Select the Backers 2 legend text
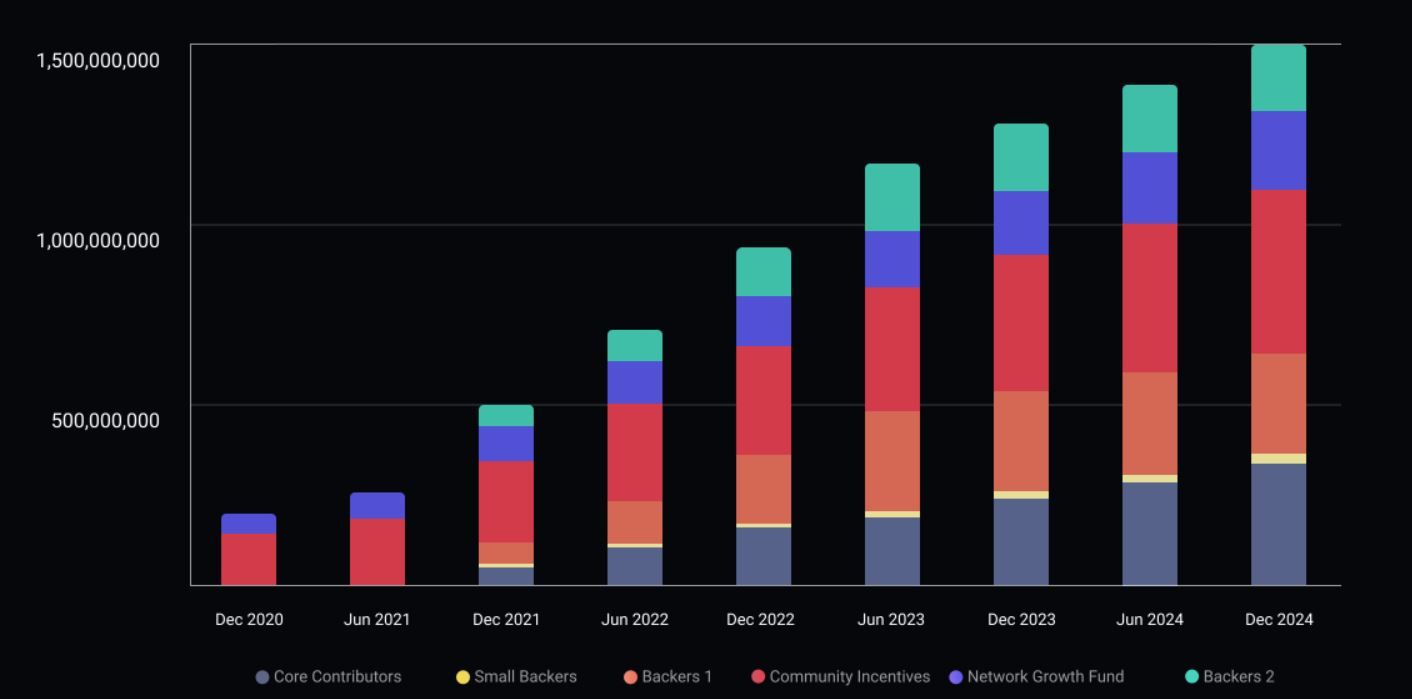The height and width of the screenshot is (699, 1412). click(x=1238, y=677)
